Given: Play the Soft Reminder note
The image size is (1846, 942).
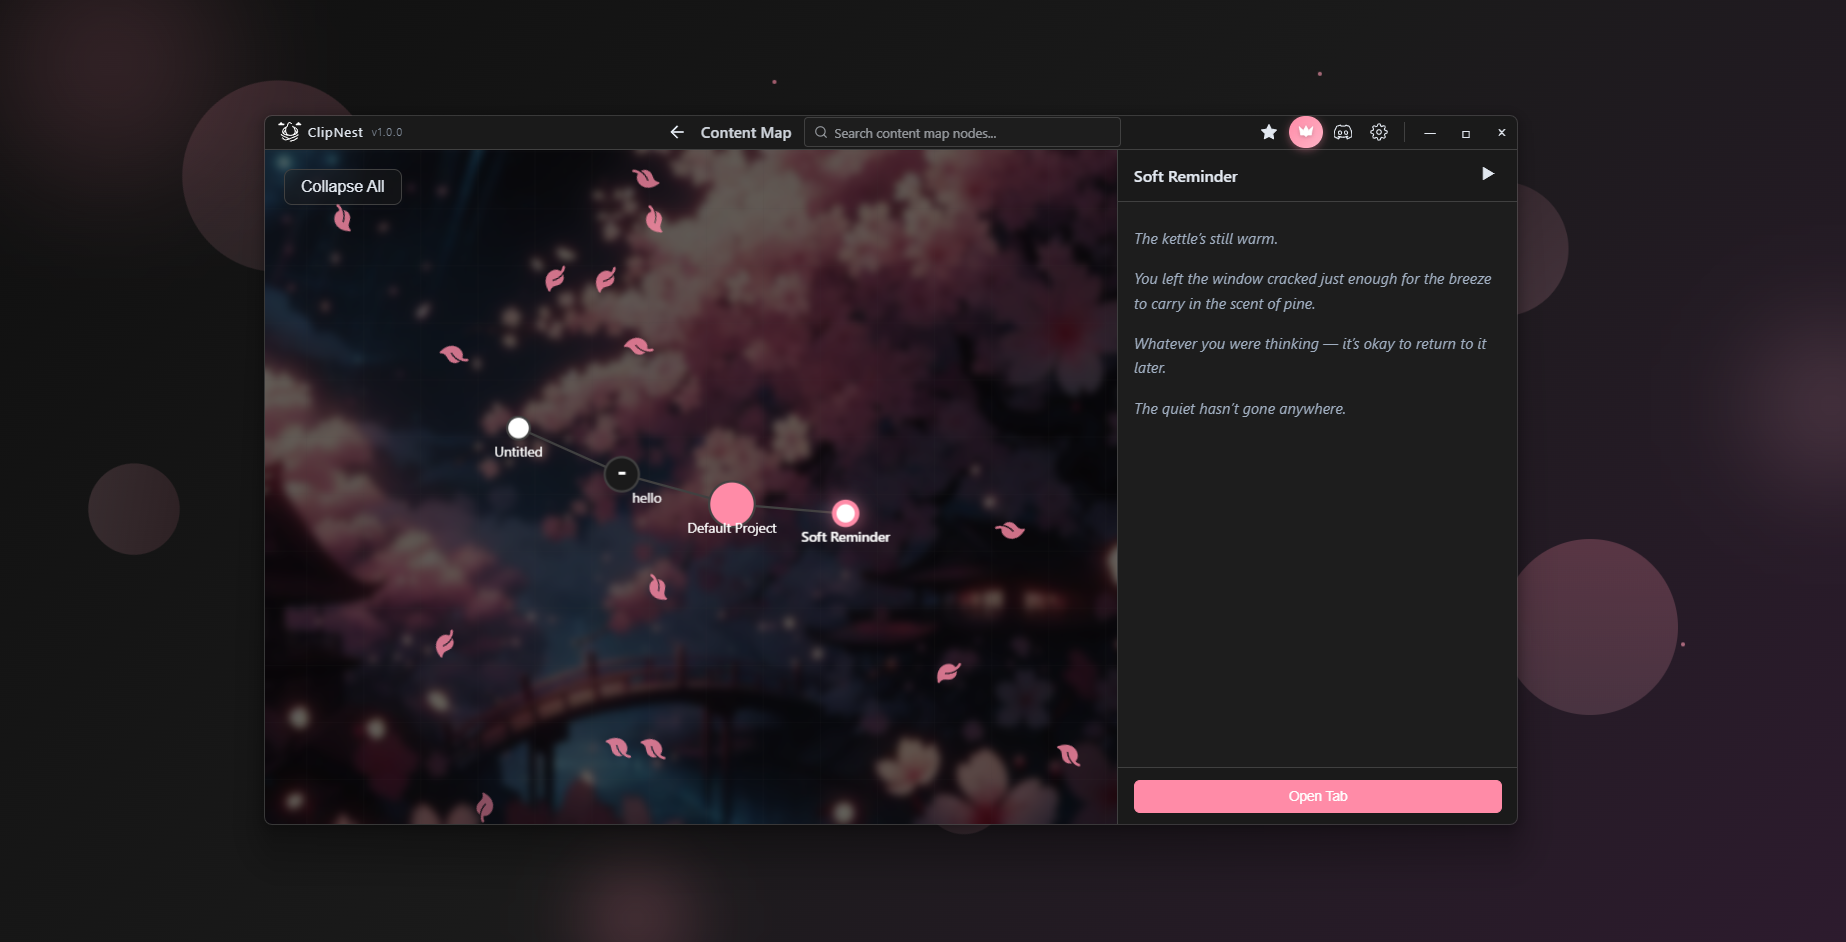Looking at the screenshot, I should point(1488,174).
